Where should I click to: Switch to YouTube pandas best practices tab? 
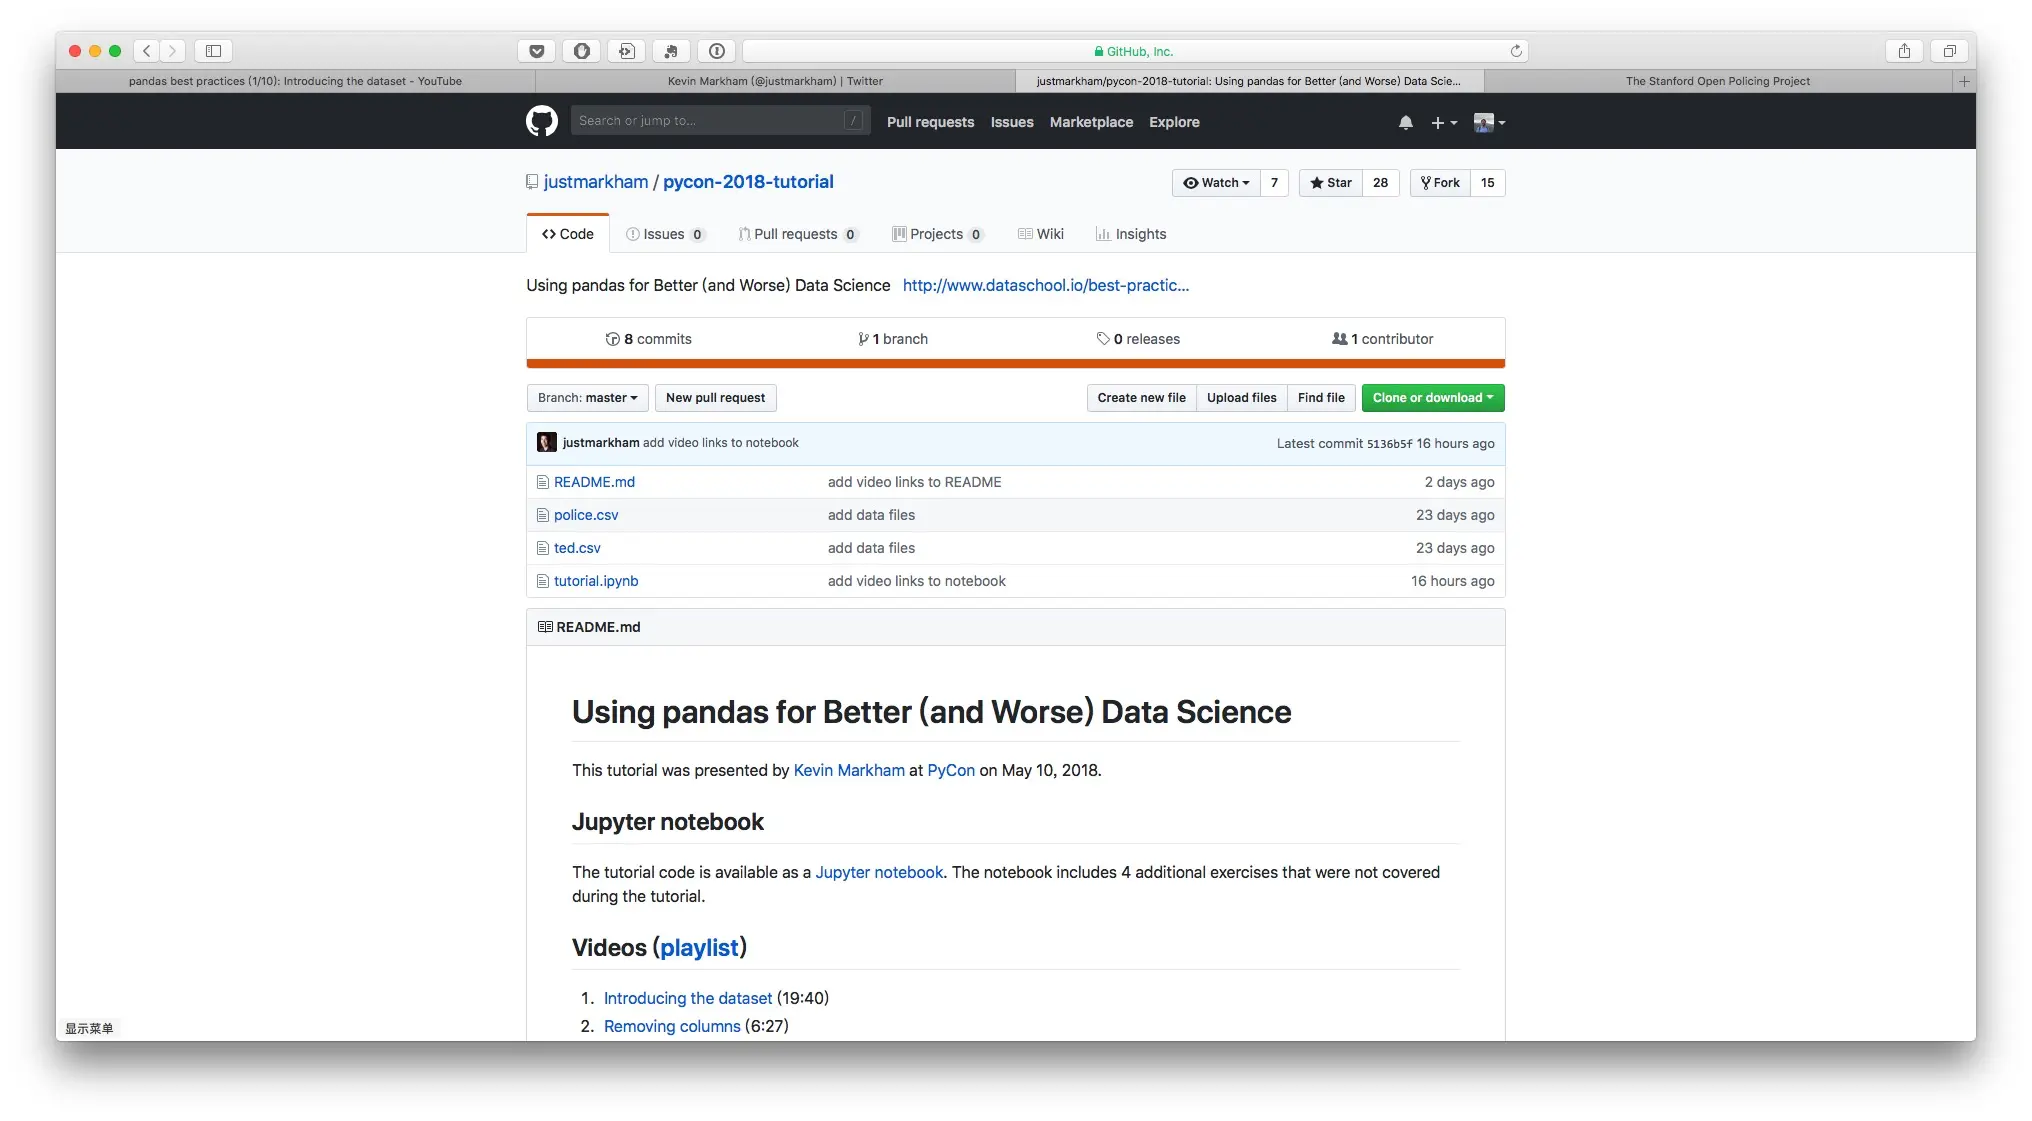295,81
